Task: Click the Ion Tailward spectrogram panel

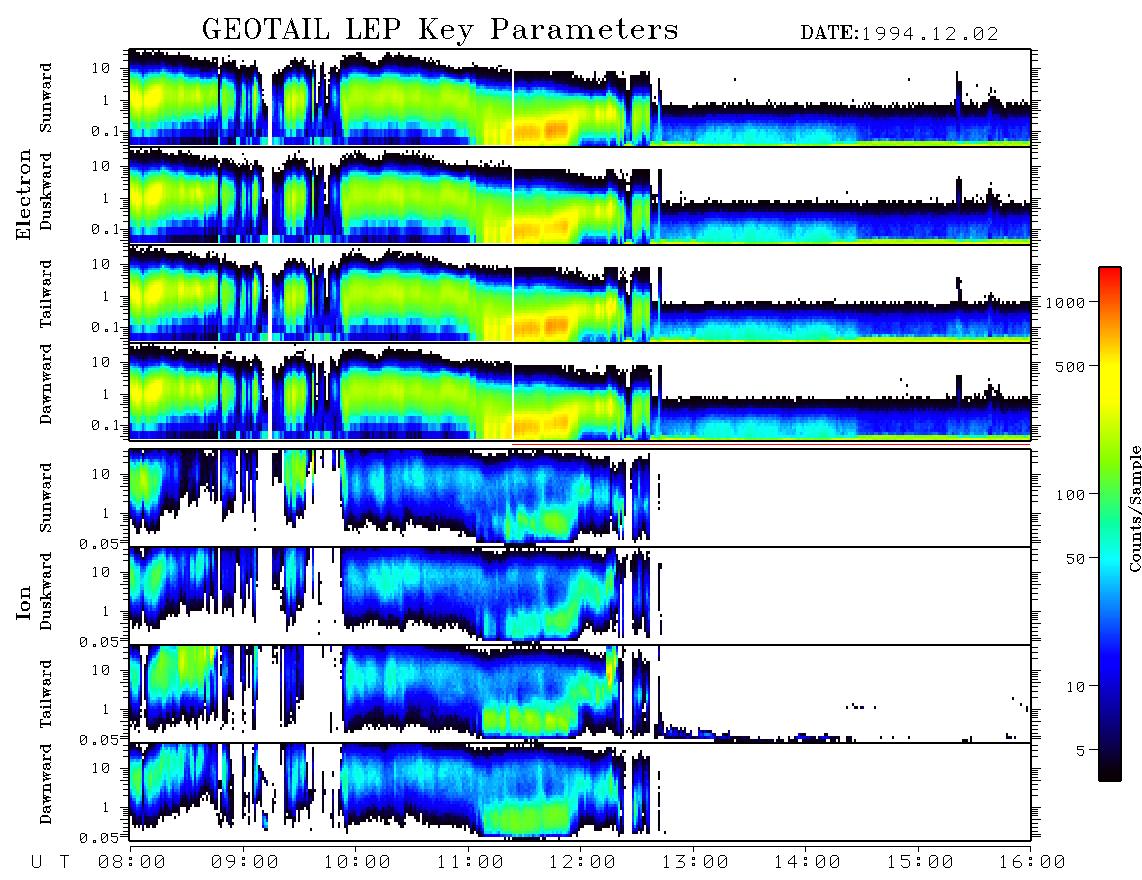Action: (580, 694)
